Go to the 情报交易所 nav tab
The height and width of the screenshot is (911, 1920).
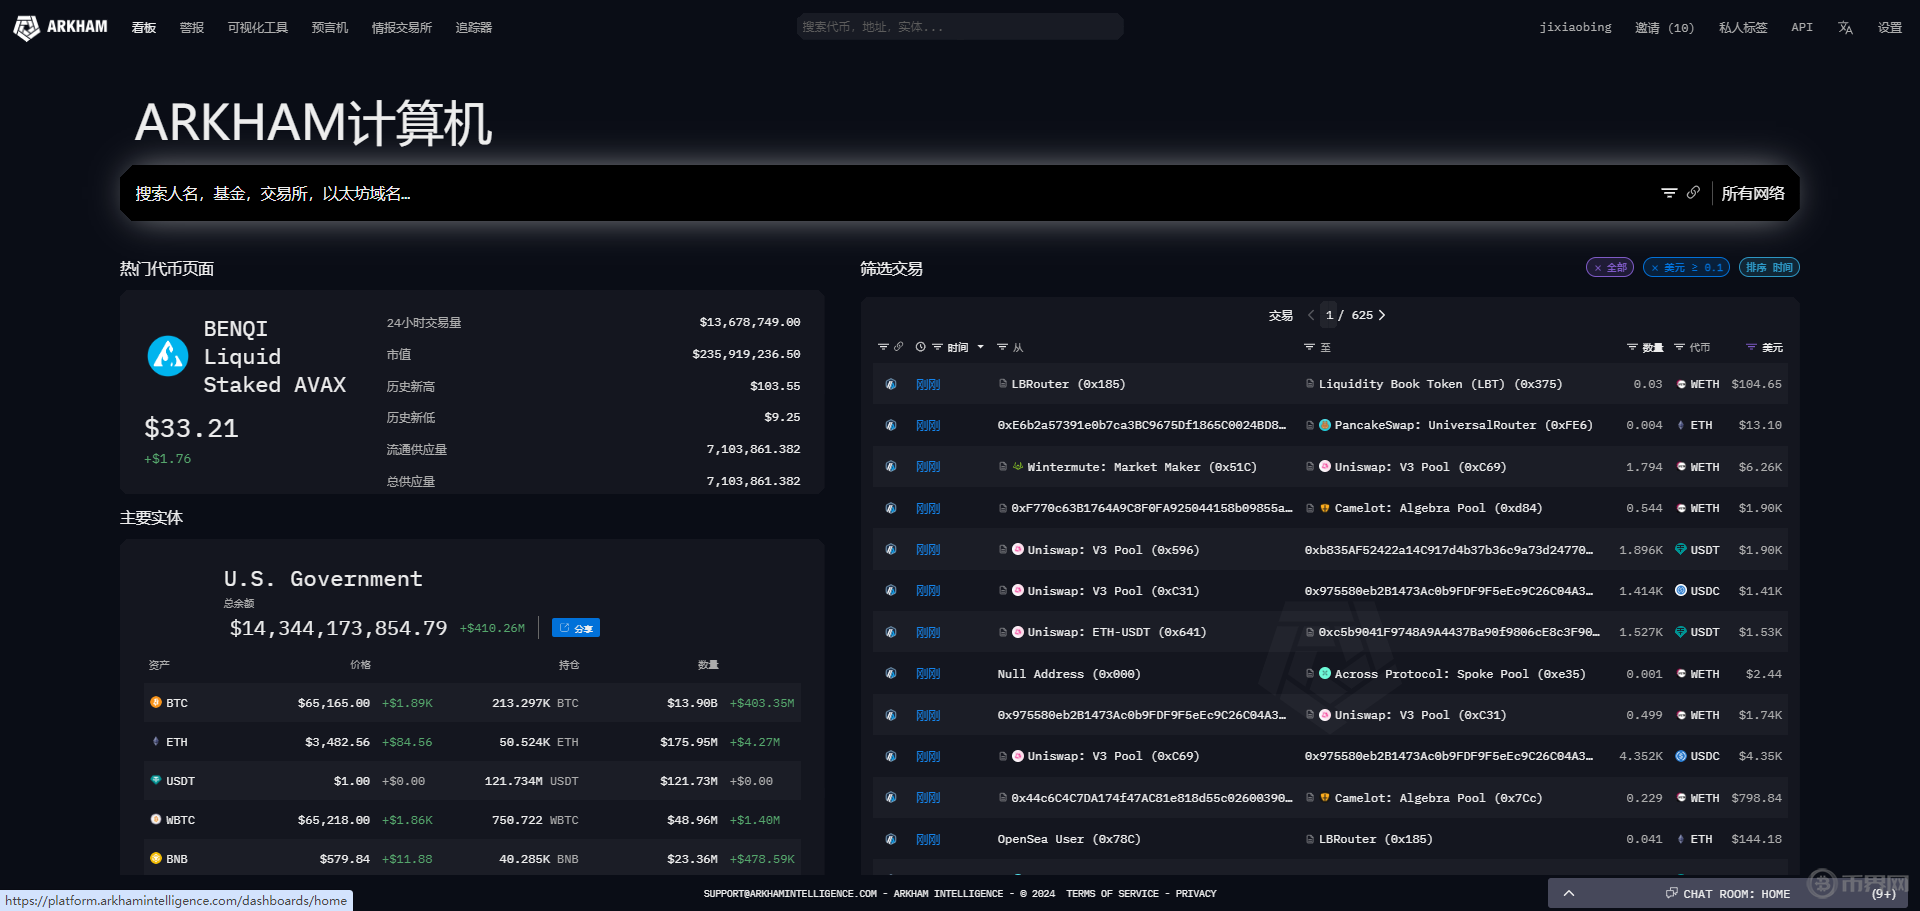(x=401, y=28)
